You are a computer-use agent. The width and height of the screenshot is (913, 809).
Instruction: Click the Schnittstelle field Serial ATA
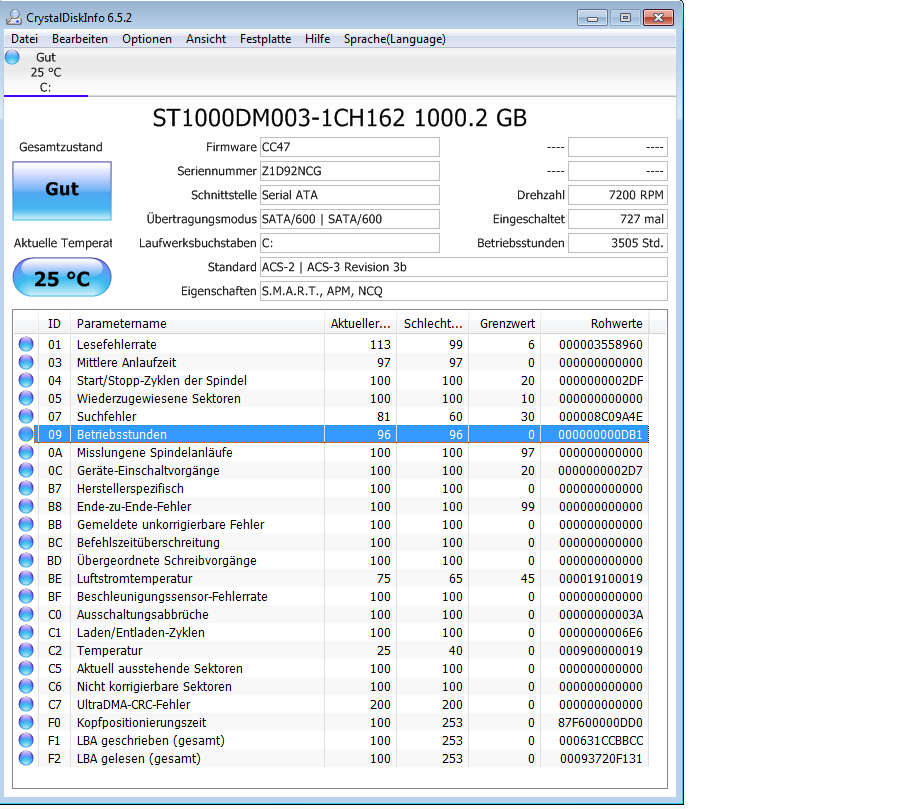point(349,195)
